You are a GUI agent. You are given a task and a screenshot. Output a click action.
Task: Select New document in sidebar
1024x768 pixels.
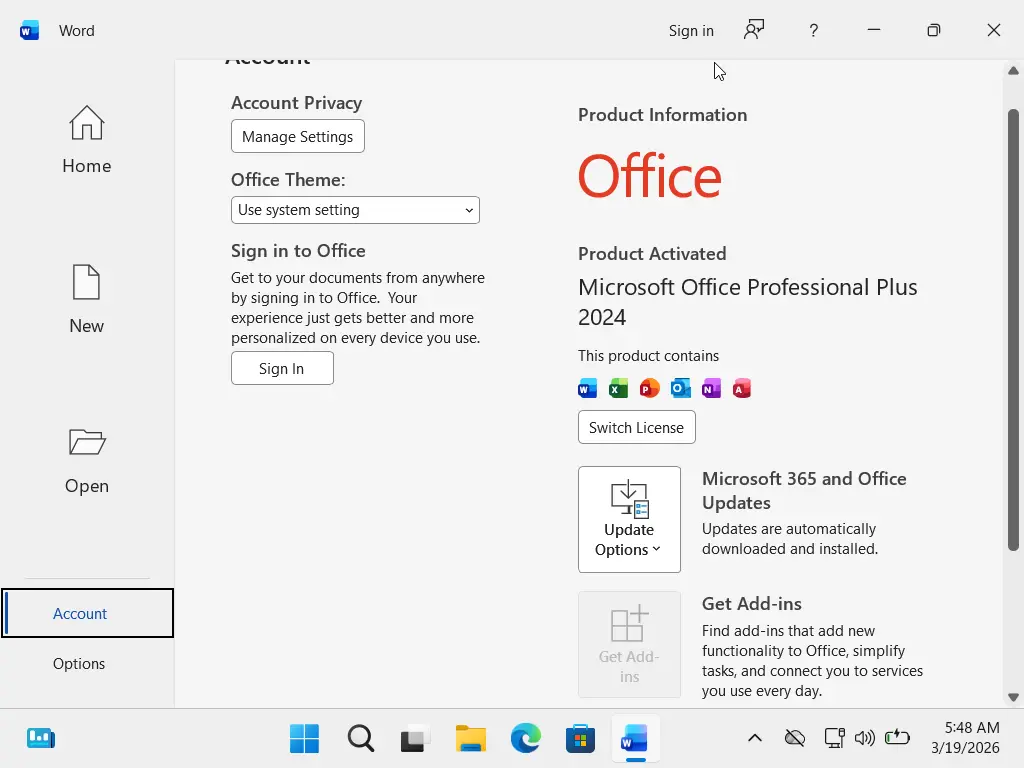point(87,300)
